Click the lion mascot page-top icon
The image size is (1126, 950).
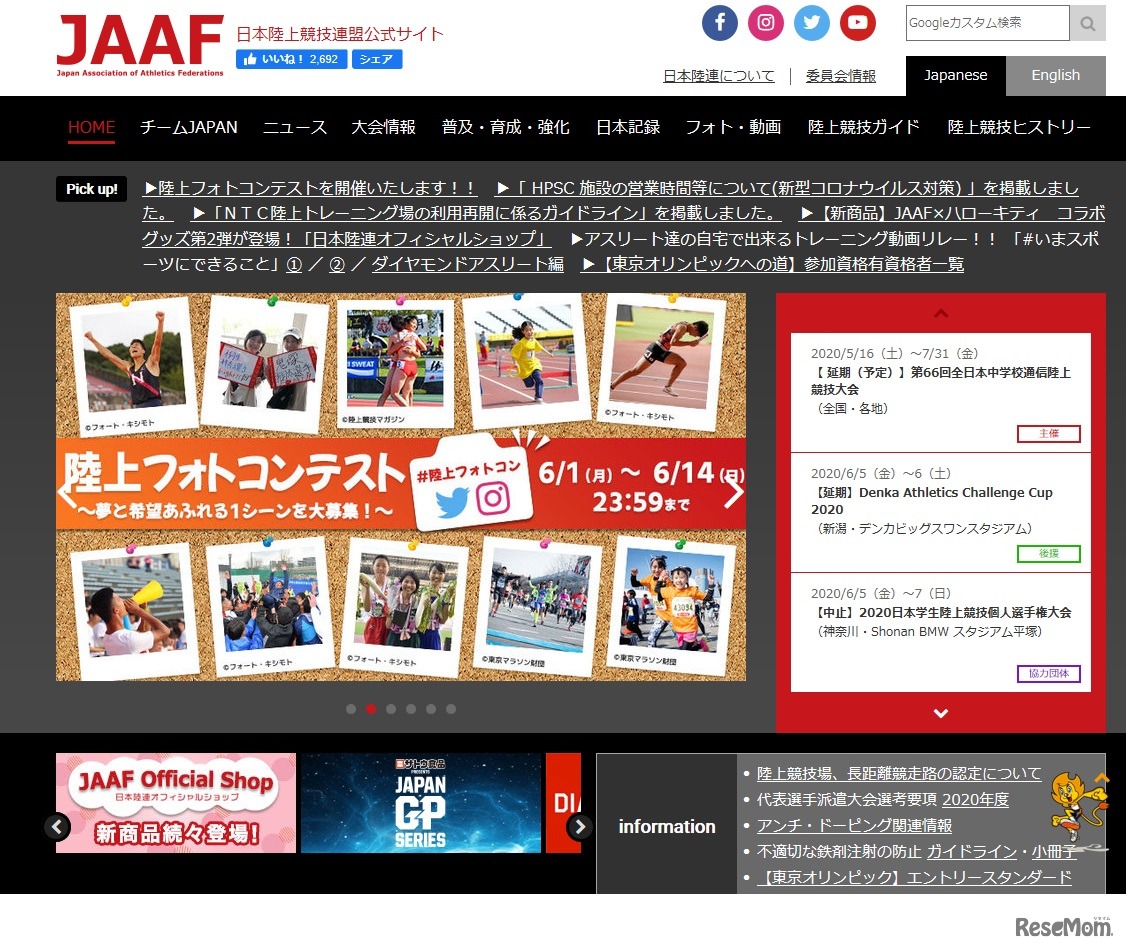point(1079,811)
